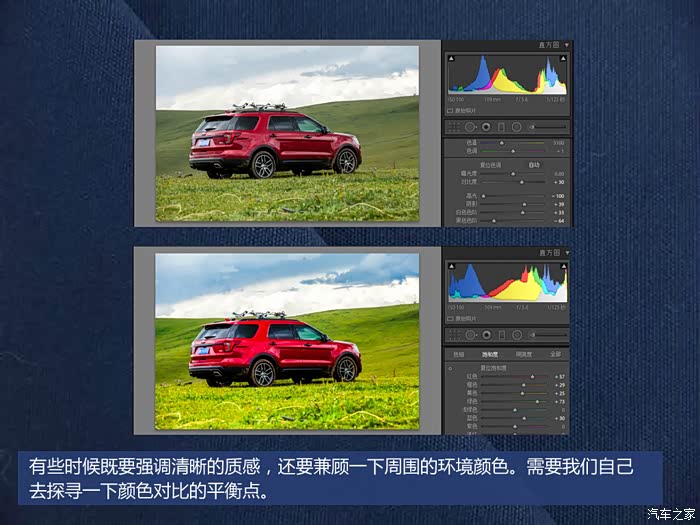Screen dimensions: 700x525
Task: Click 自动 auto tone button
Action: [x=534, y=165]
